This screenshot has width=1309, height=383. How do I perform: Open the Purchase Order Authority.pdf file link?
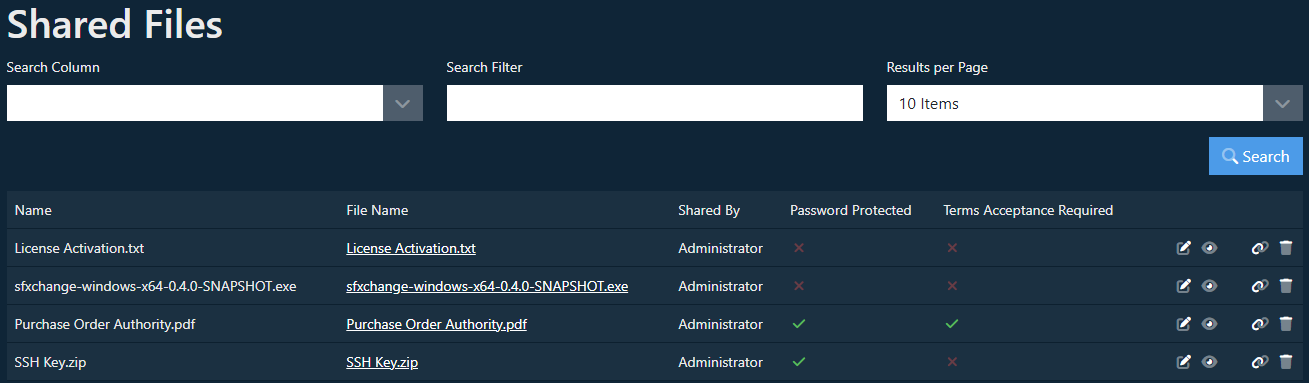click(436, 324)
